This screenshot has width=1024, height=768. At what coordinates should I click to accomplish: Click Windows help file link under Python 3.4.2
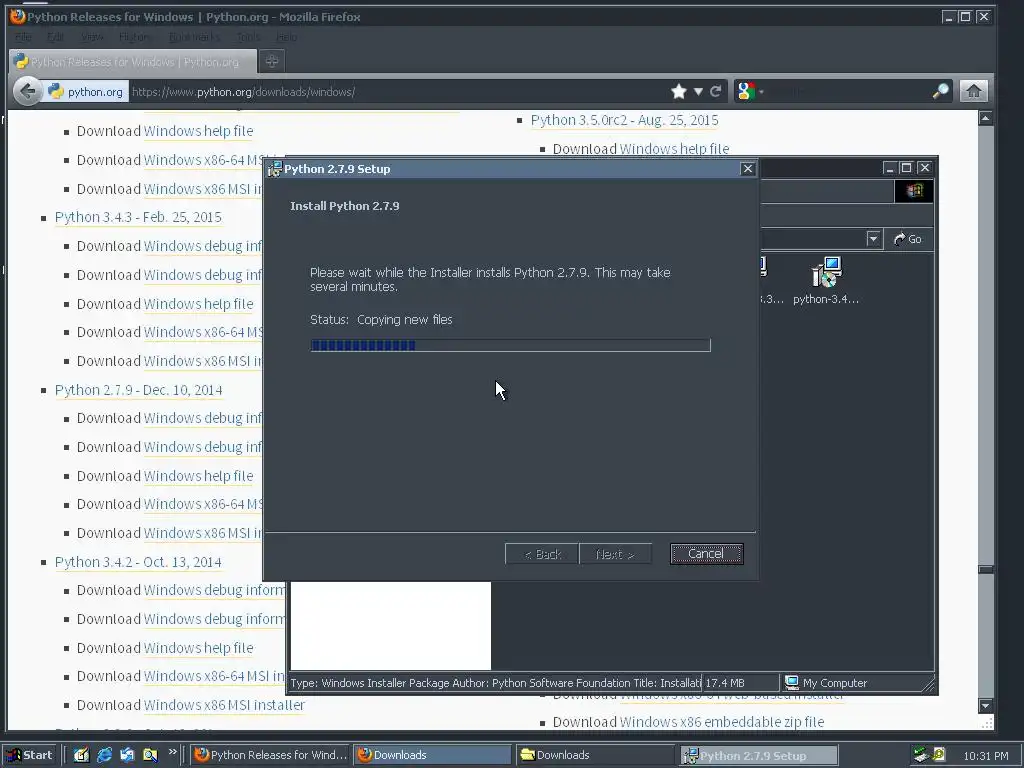[199, 648]
